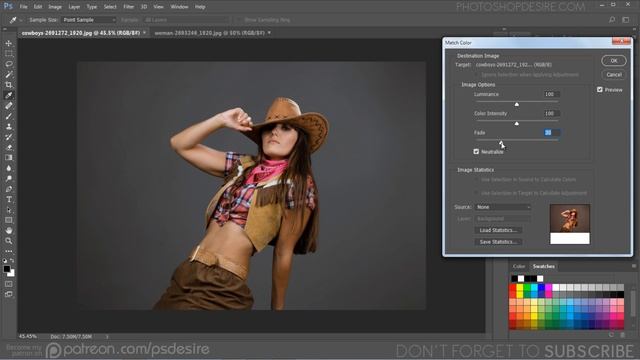
Task: Switch to the Swatches panel tab
Action: coord(544,267)
